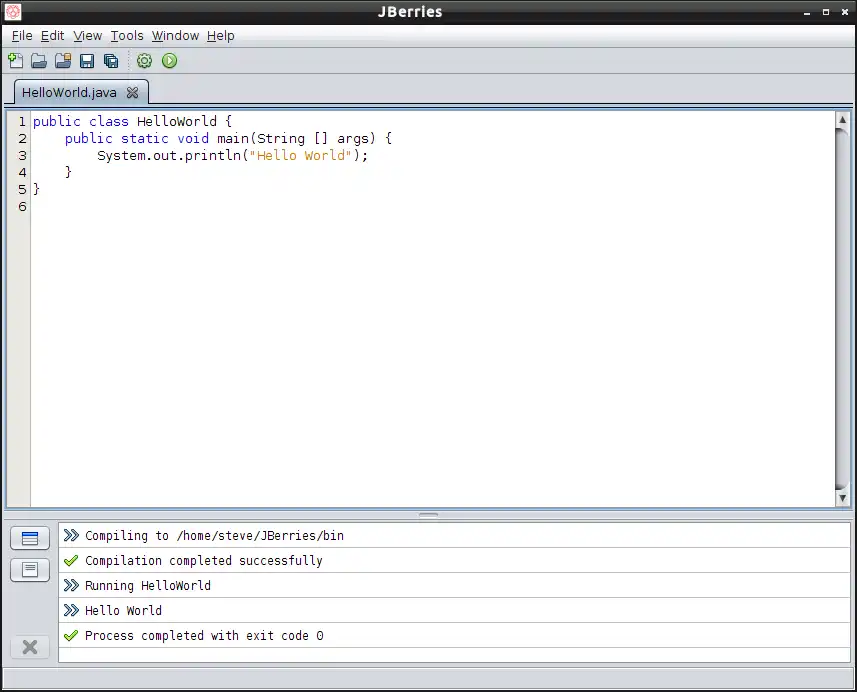This screenshot has height=692, width=857.
Task: Open the Edit menu
Action: point(52,36)
